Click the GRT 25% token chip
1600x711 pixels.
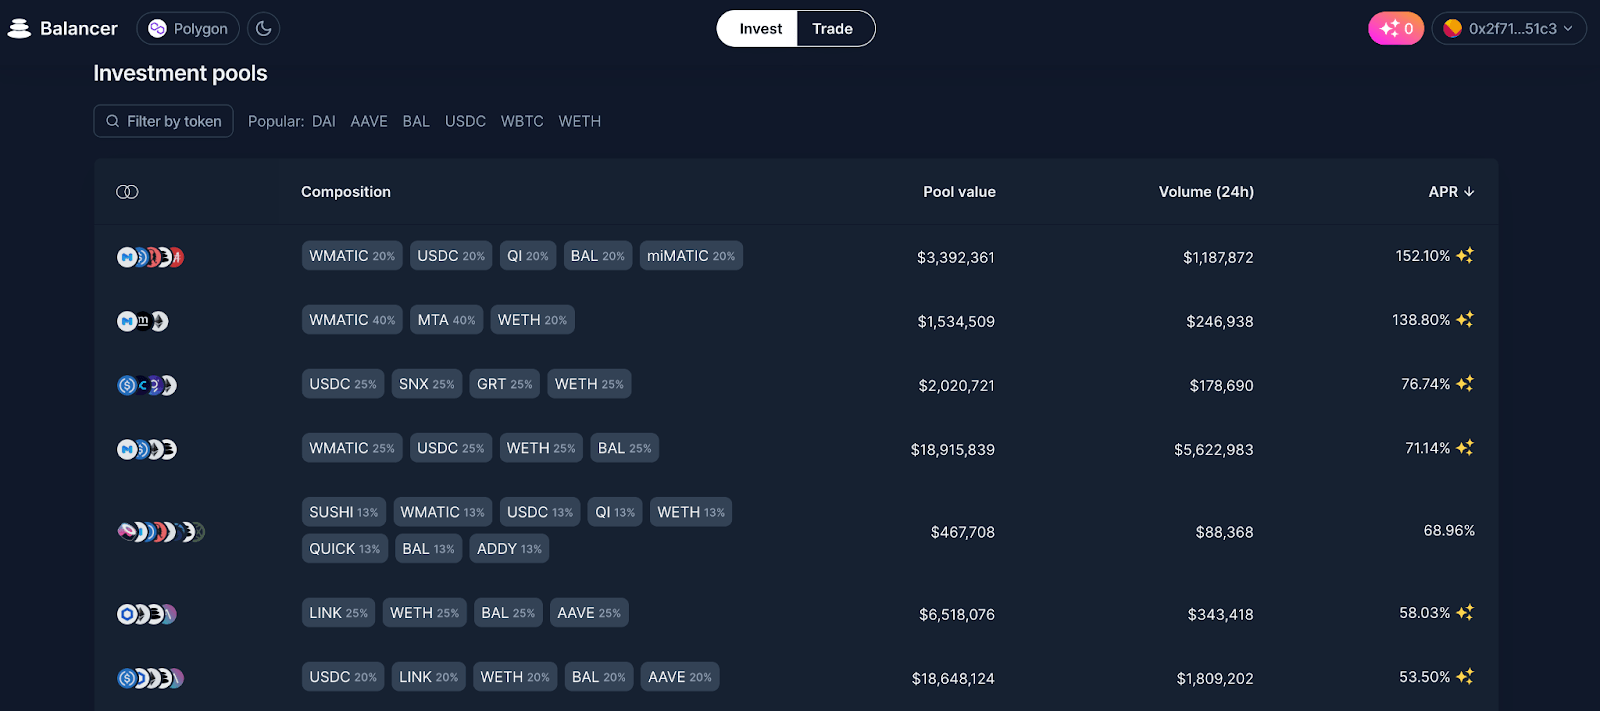(x=505, y=384)
